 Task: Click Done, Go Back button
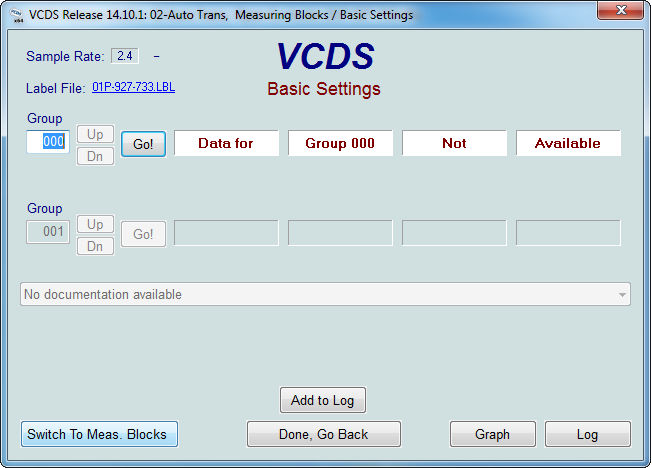coord(324,434)
